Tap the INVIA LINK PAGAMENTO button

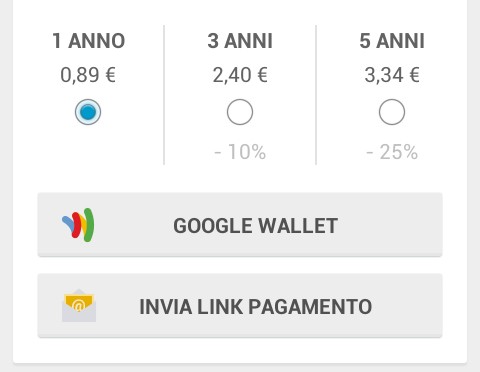point(240,306)
